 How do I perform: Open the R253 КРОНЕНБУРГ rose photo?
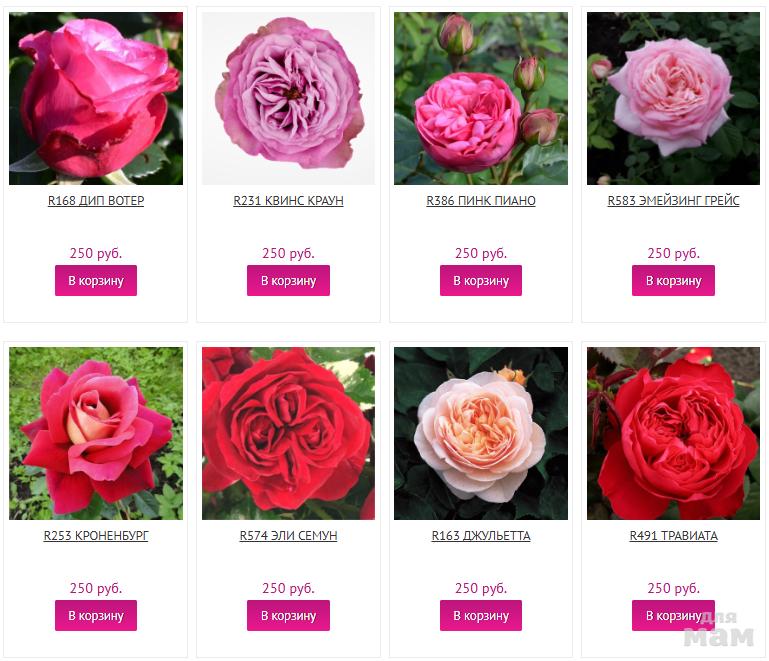pyautogui.click(x=96, y=433)
